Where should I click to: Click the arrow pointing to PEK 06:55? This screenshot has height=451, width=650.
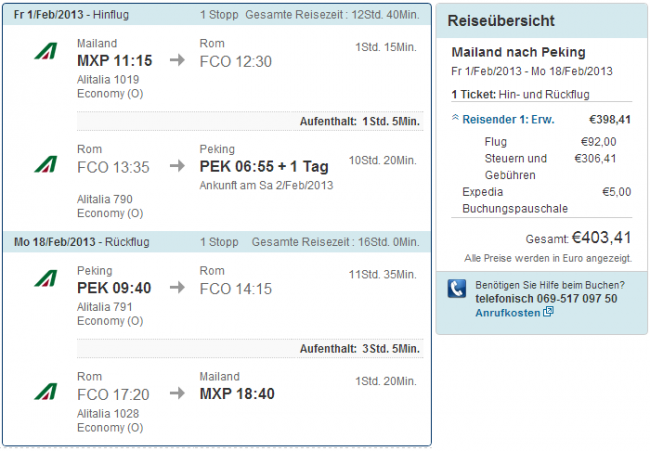pyautogui.click(x=177, y=167)
